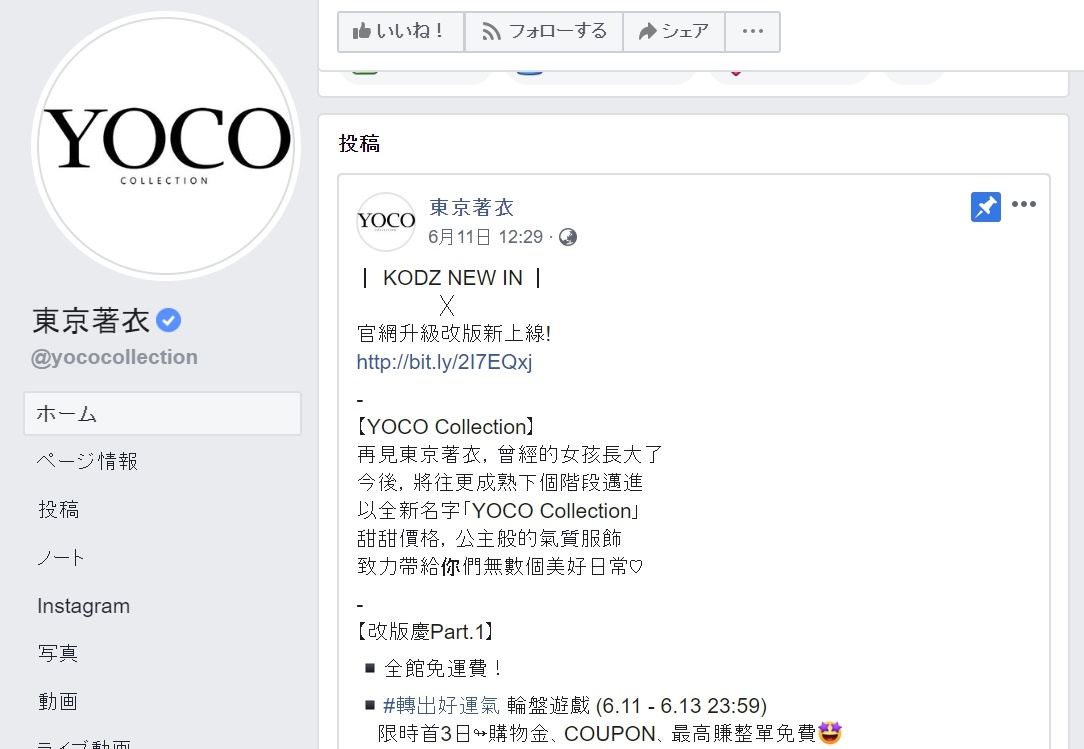Open ページ情報 in the sidebar

pos(88,461)
